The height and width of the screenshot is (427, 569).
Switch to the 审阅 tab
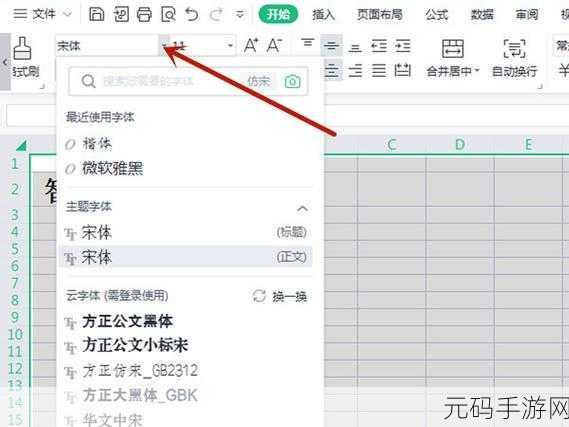tap(527, 15)
